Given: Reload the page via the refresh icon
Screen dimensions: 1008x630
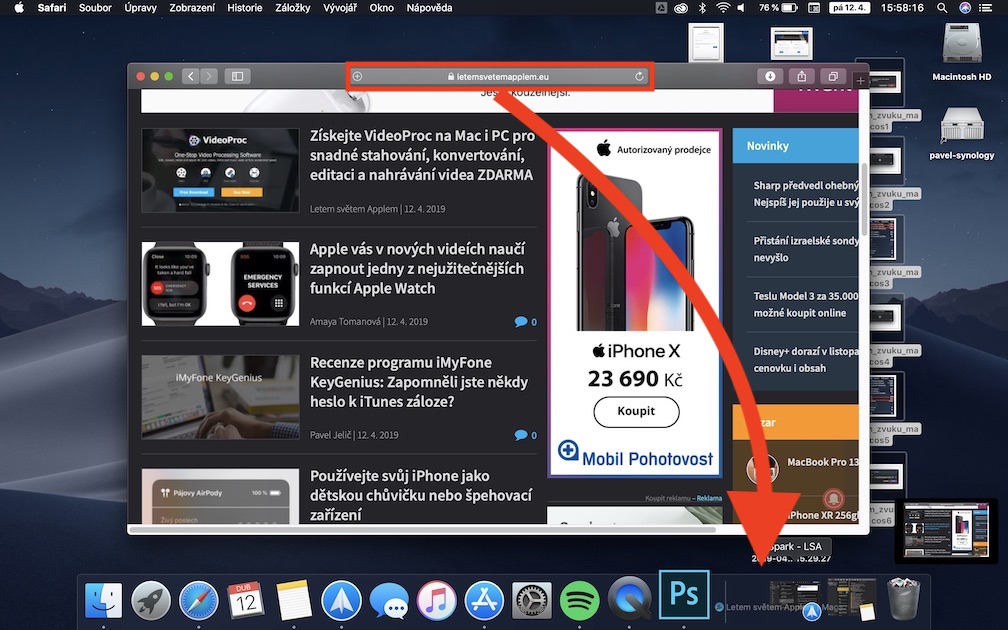Looking at the screenshot, I should coord(639,76).
